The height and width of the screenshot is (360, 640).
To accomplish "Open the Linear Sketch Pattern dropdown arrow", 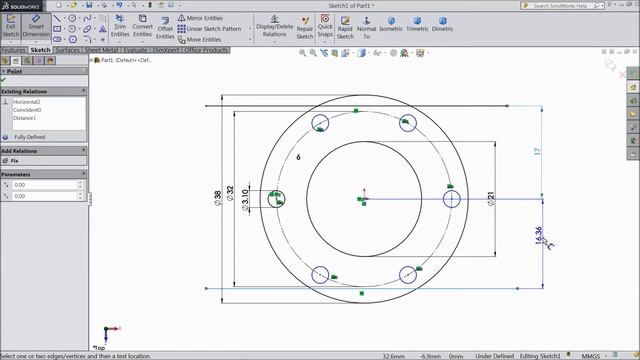I will click(250, 29).
